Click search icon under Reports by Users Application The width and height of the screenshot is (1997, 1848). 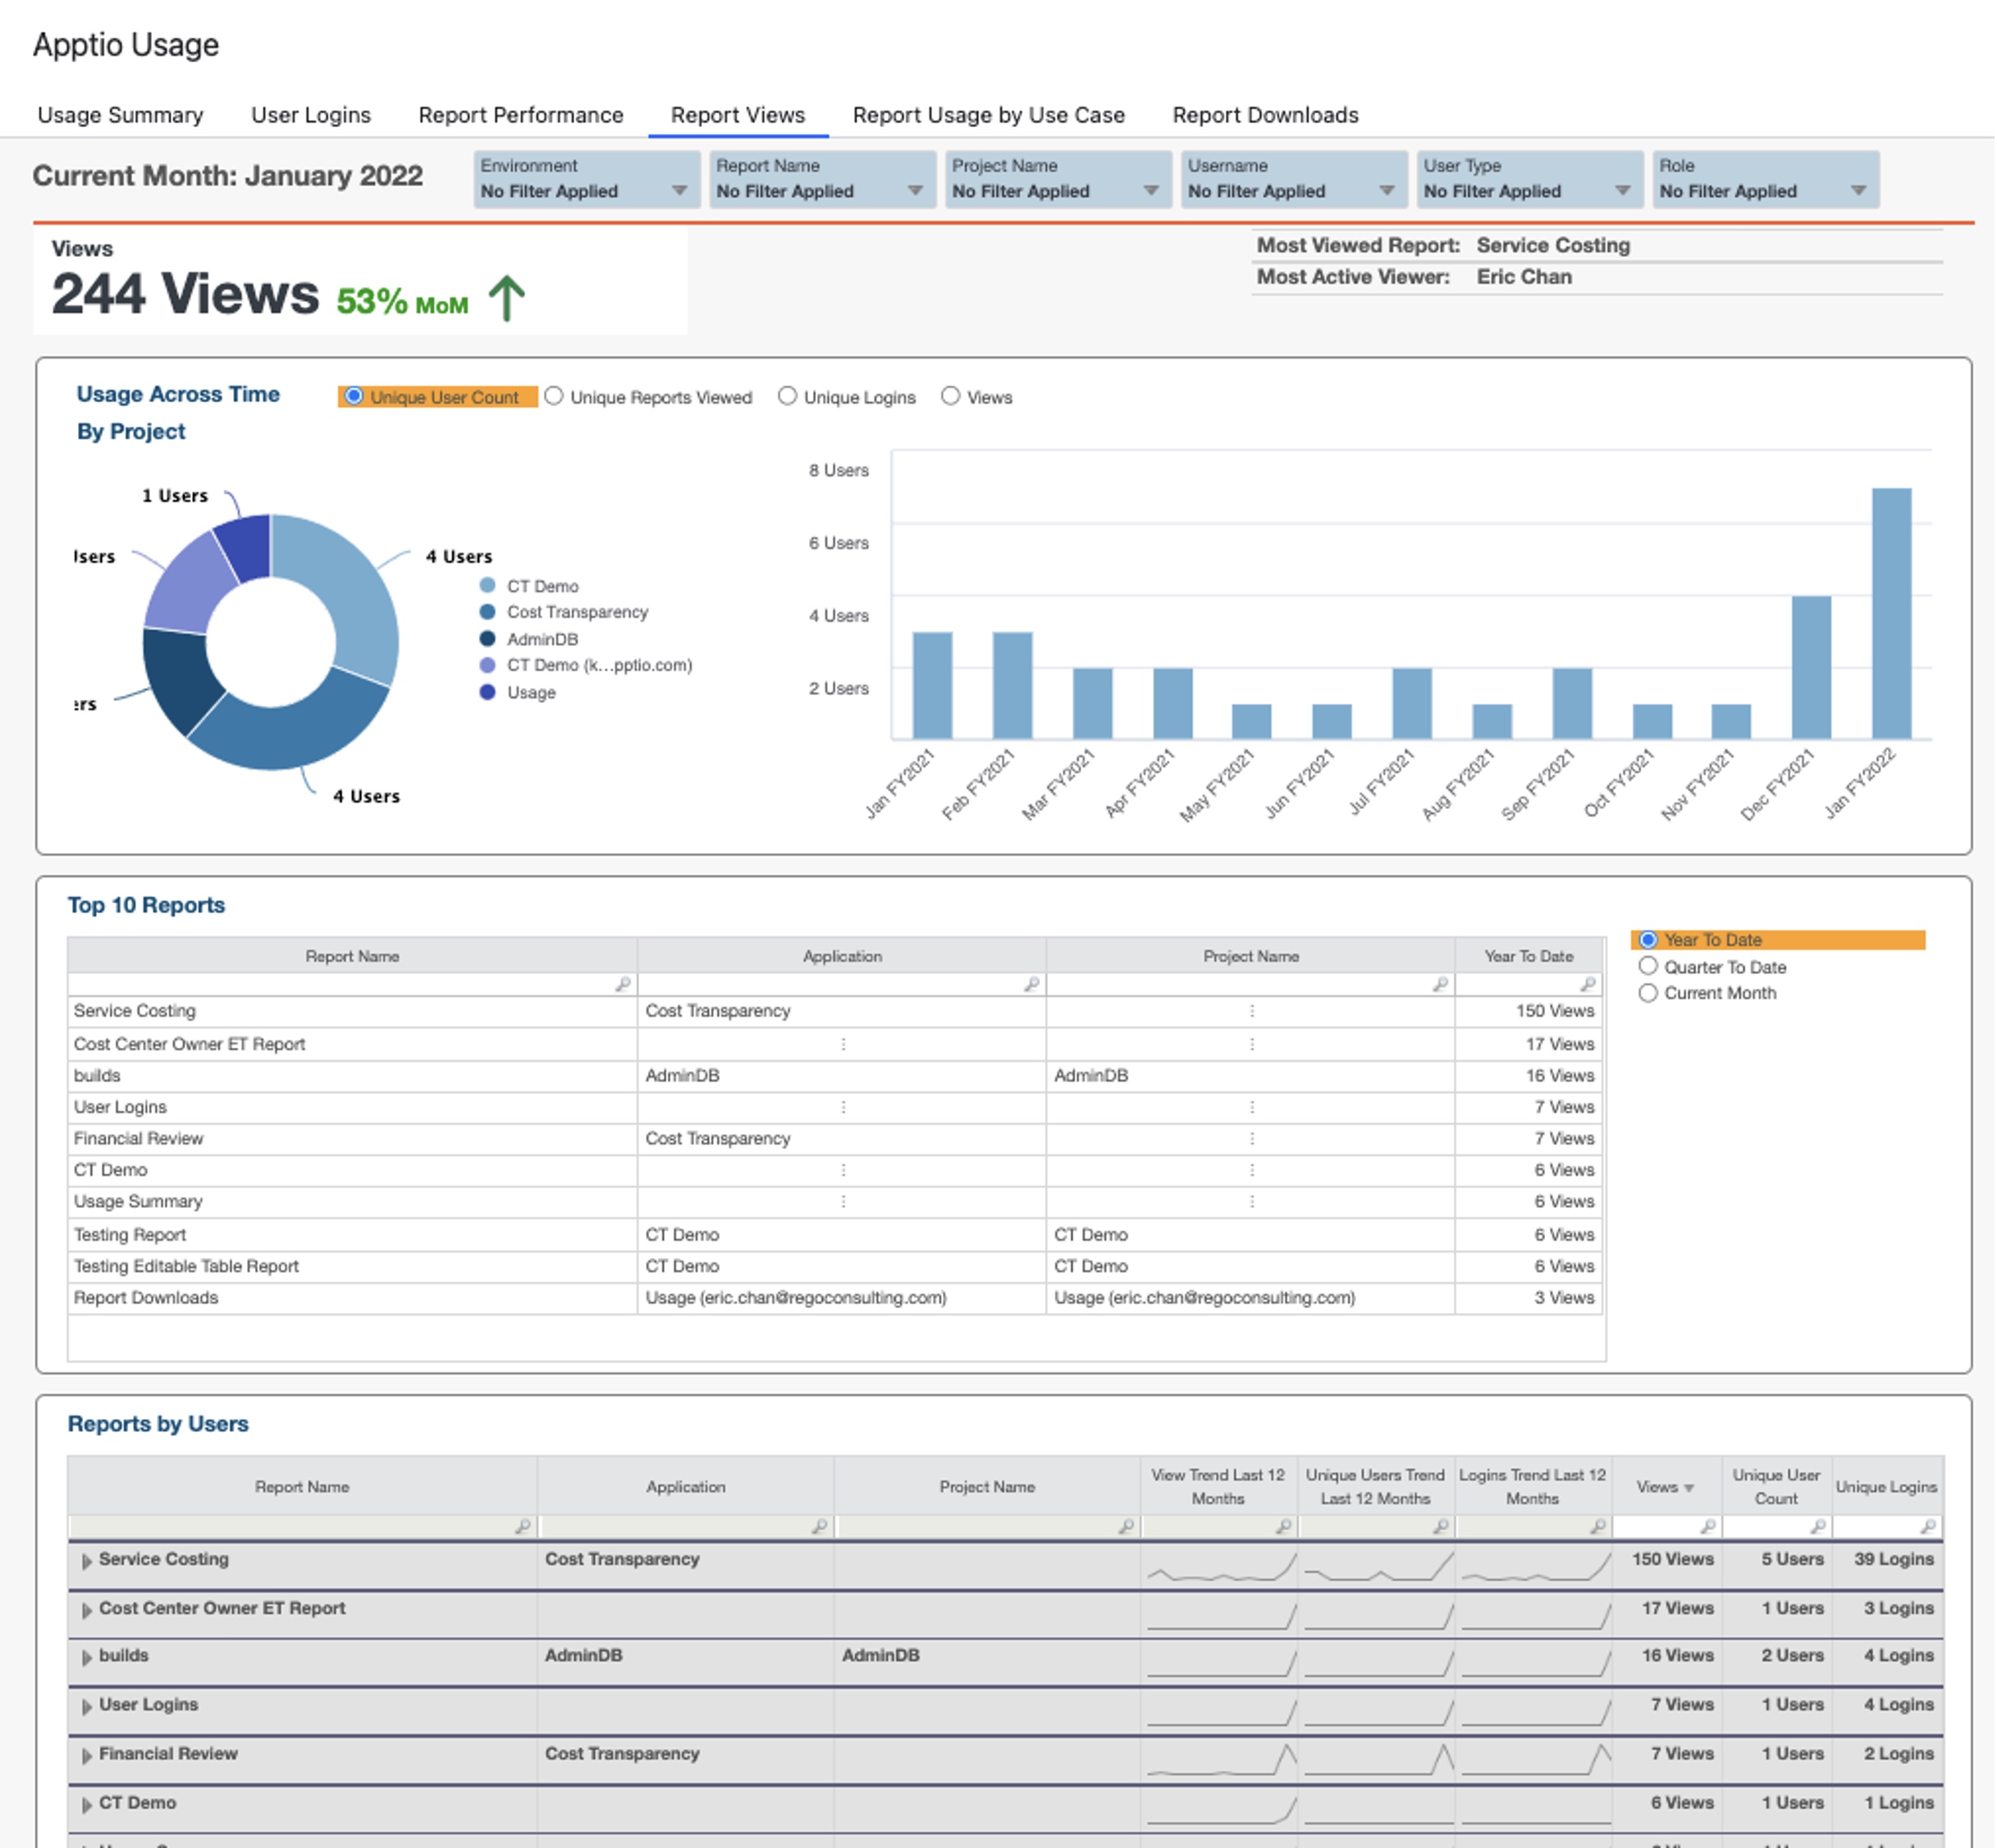coord(820,1526)
